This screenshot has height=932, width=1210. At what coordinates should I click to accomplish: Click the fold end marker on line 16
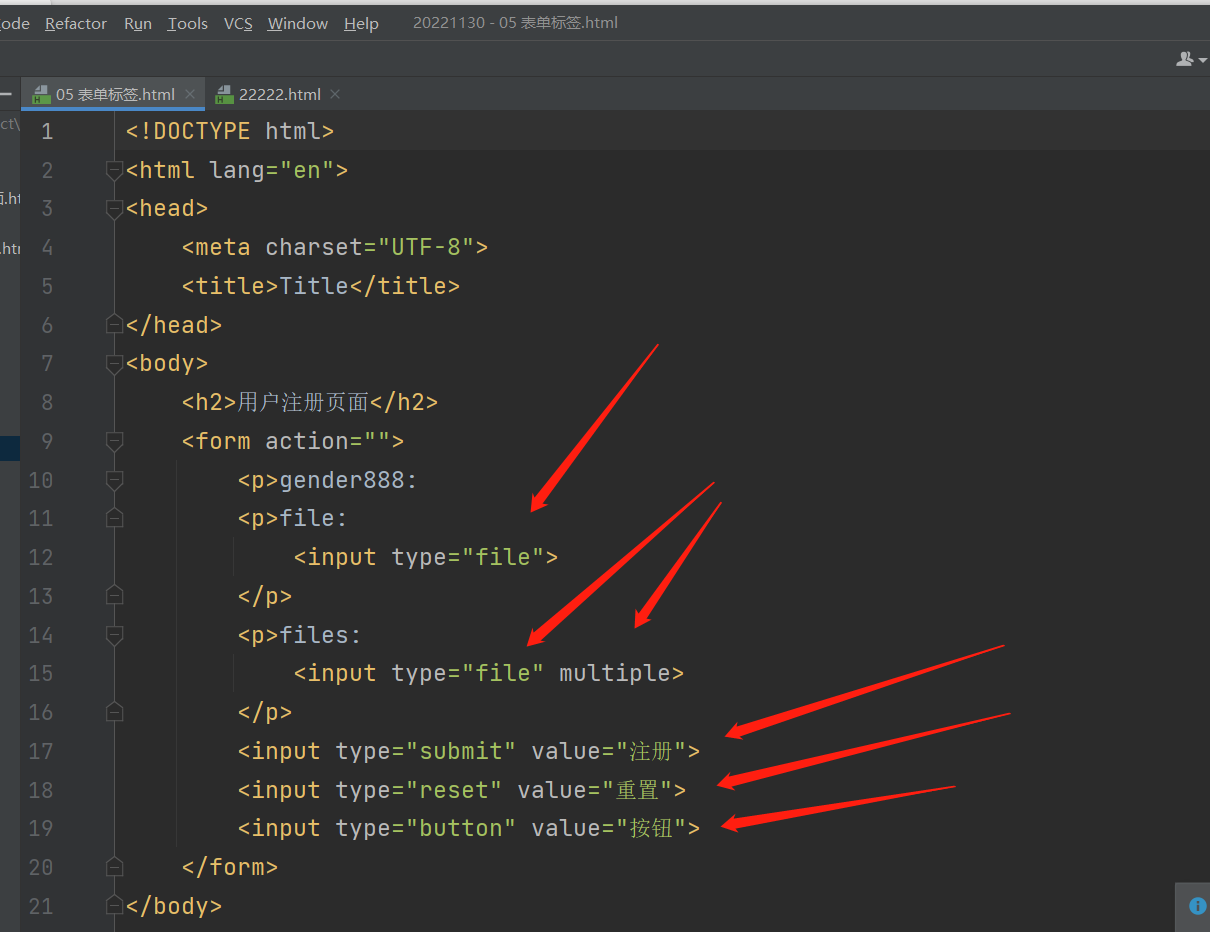pyautogui.click(x=114, y=712)
